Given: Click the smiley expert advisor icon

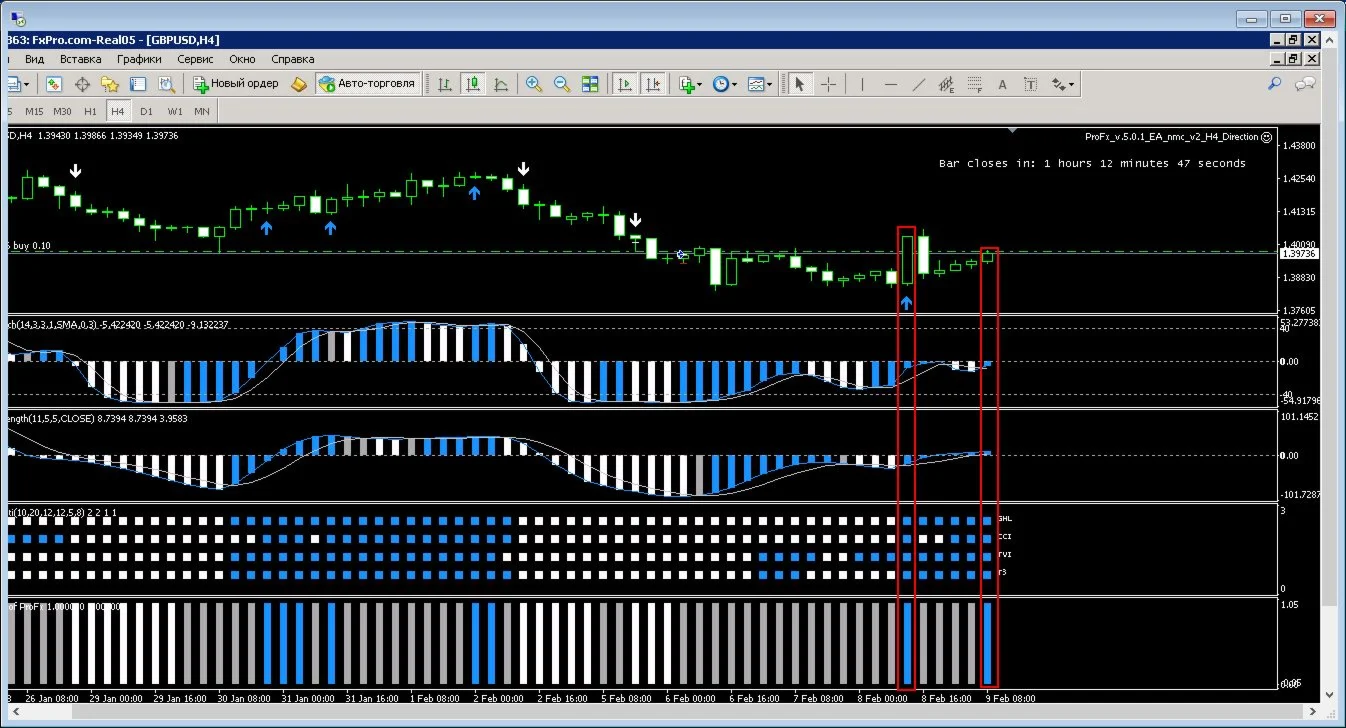Looking at the screenshot, I should pyautogui.click(x=1267, y=137).
